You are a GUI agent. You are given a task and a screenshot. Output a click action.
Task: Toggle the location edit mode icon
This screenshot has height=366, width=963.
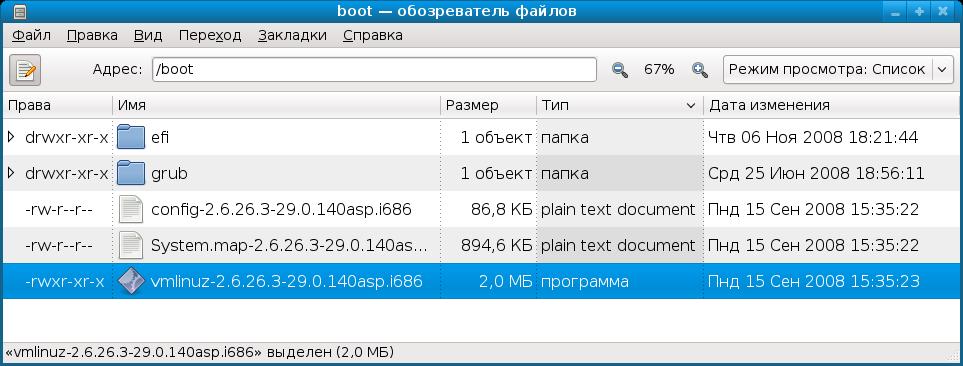click(x=25, y=69)
